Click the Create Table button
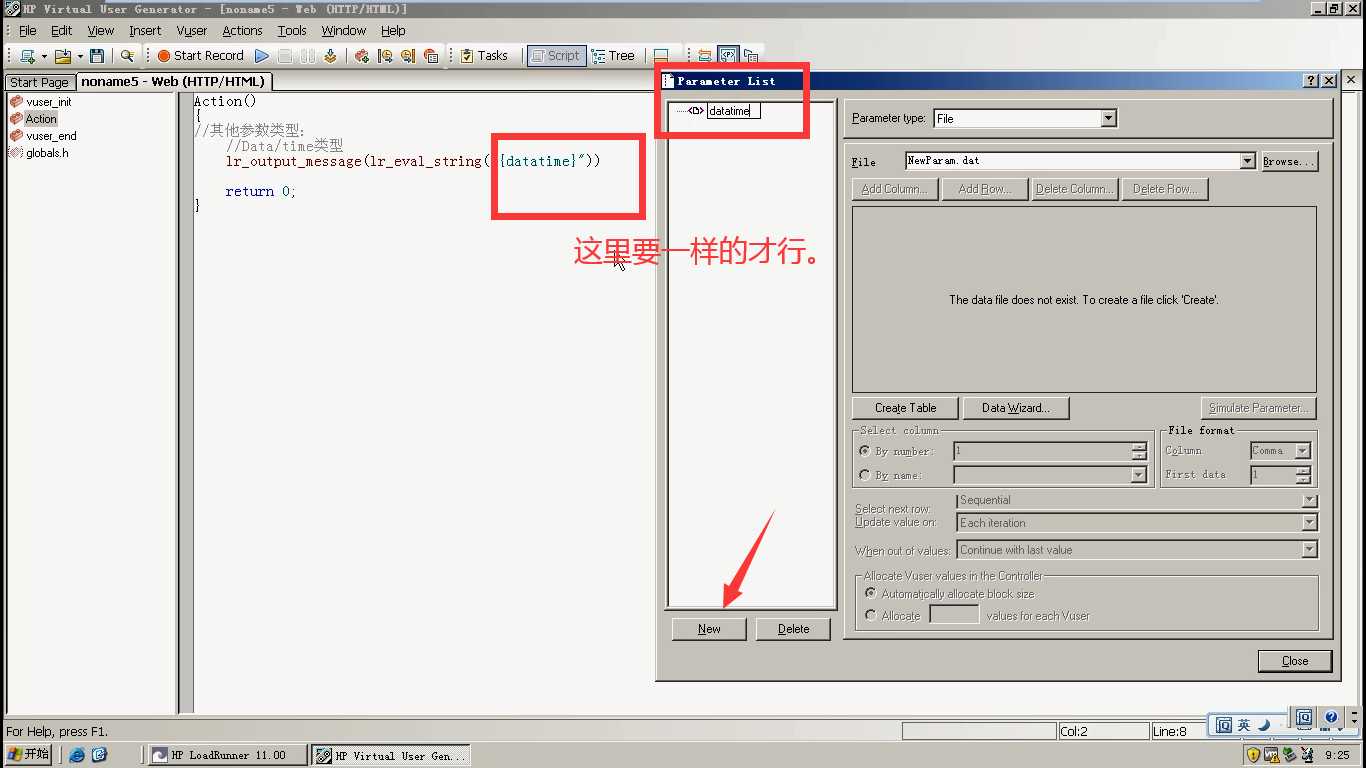The image size is (1366, 768). click(x=905, y=408)
